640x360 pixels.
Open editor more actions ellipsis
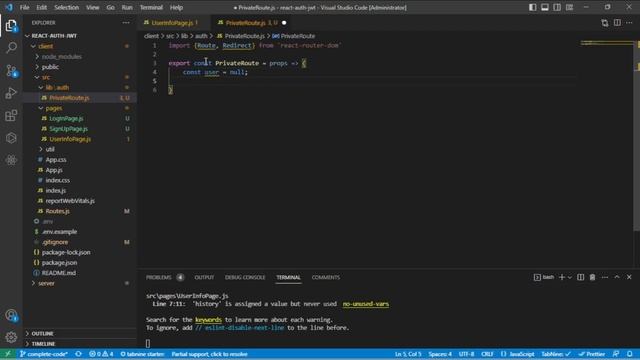coord(629,23)
